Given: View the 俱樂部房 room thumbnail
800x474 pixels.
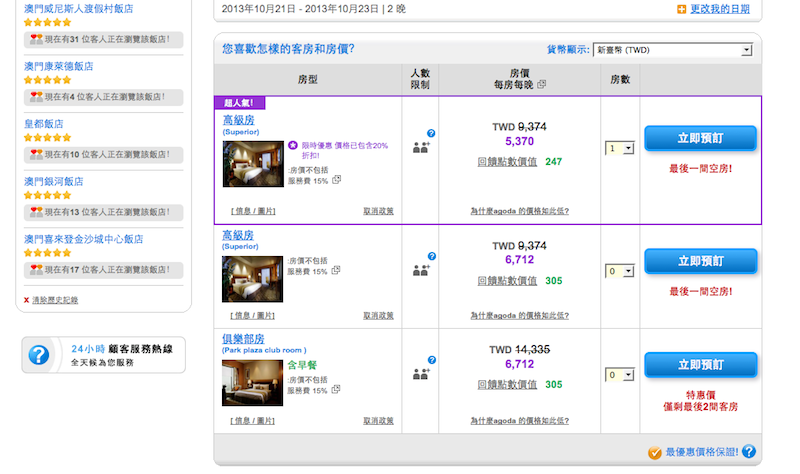Looking at the screenshot, I should click(x=252, y=383).
